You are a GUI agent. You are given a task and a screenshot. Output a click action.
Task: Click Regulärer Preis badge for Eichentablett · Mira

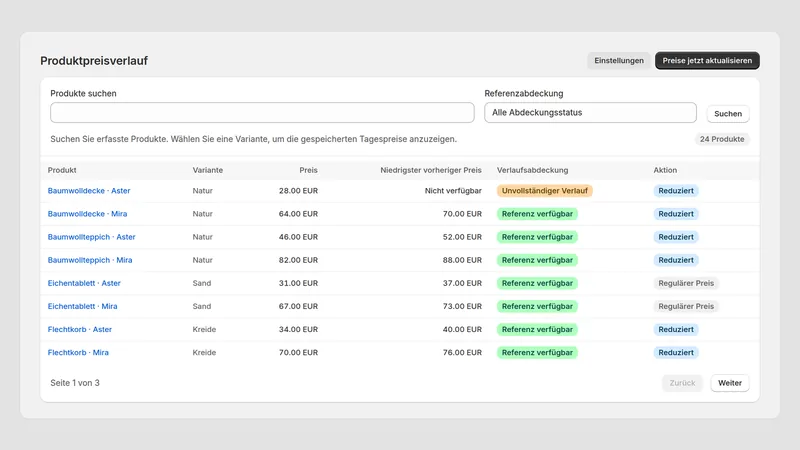coord(686,306)
